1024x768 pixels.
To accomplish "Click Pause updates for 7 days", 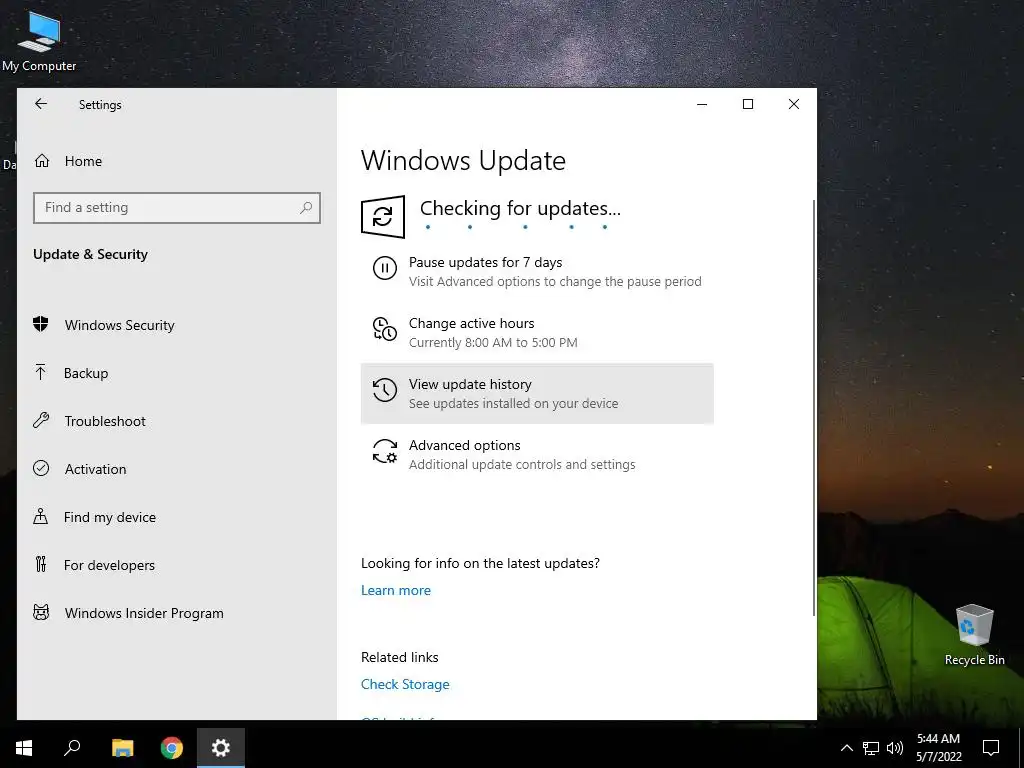I will click(x=537, y=271).
